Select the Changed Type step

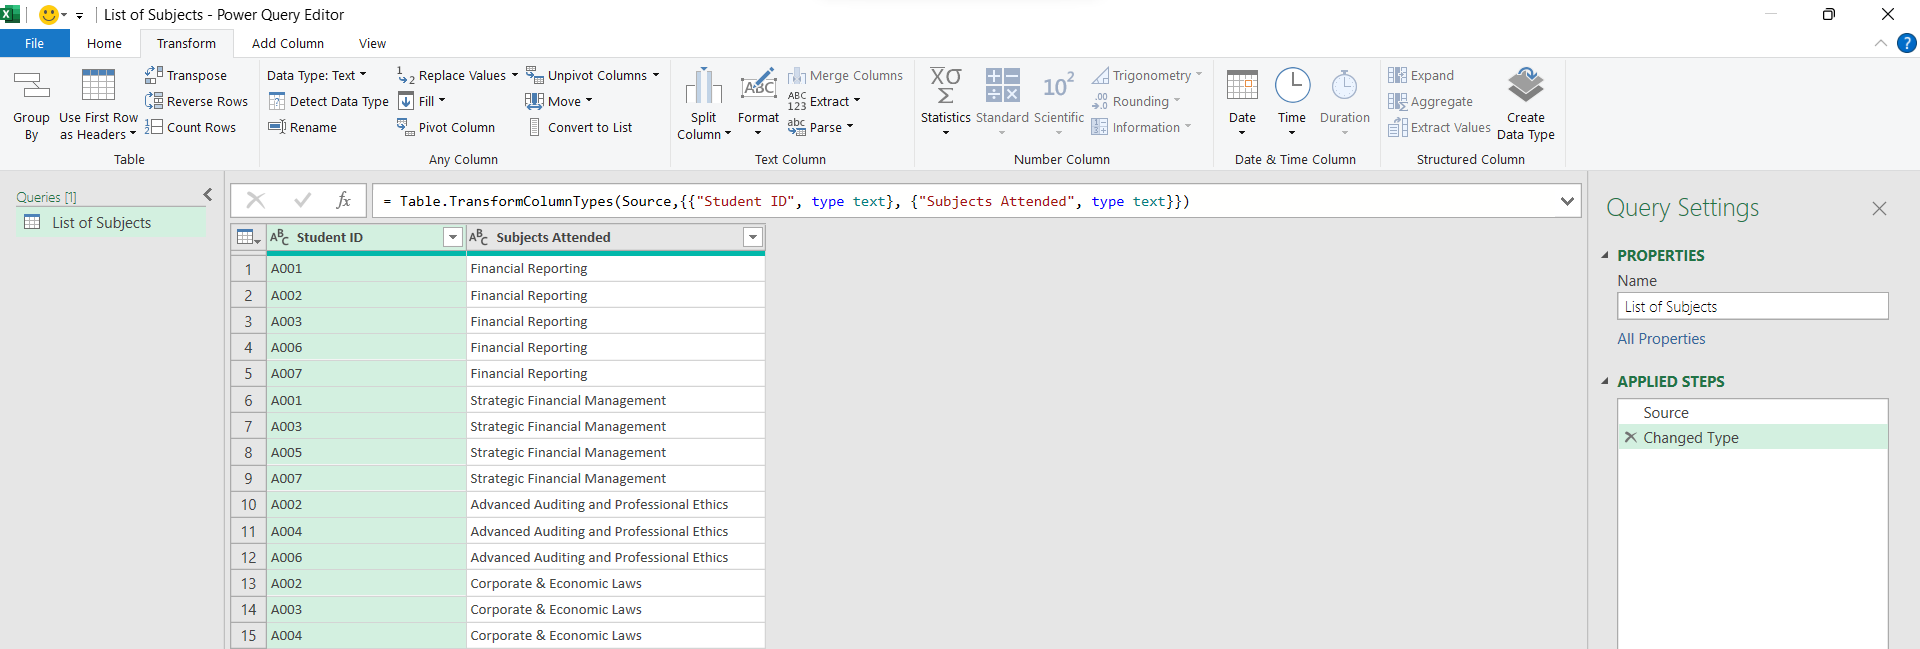[1752, 437]
